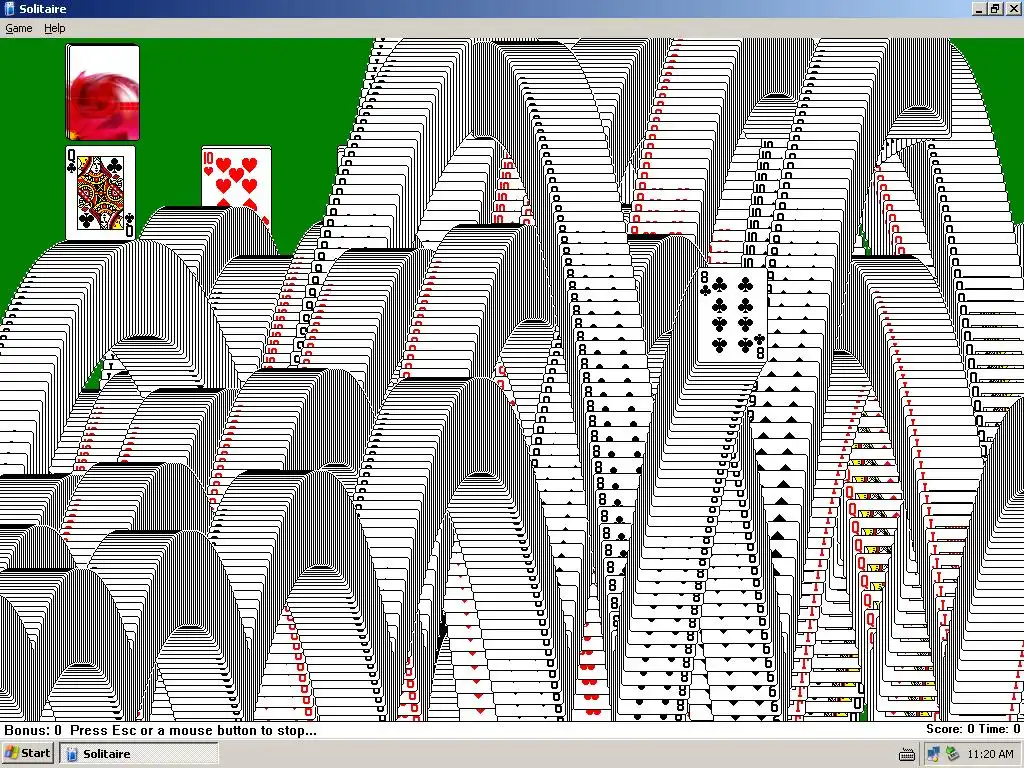Click the 'Bonus: 0' status text
Viewport: 1024px width, 768px height.
pos(33,730)
